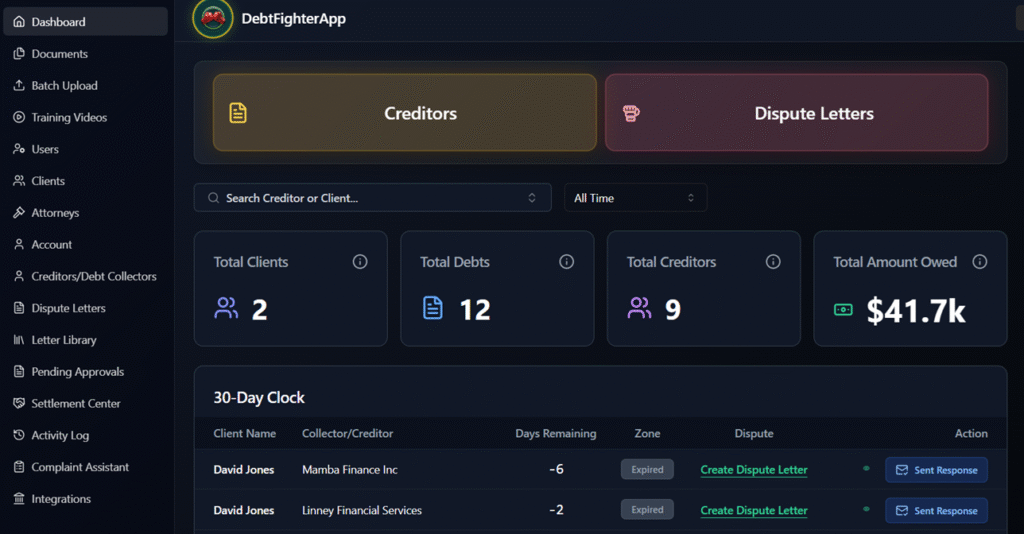The width and height of the screenshot is (1024, 534).
Task: Click the info icon on Total Clients card
Action: [x=360, y=262]
